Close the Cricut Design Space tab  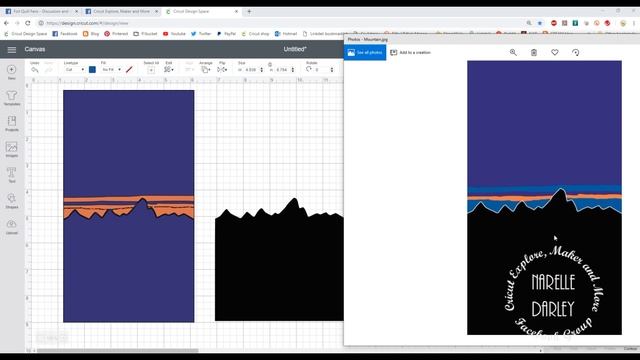click(236, 11)
